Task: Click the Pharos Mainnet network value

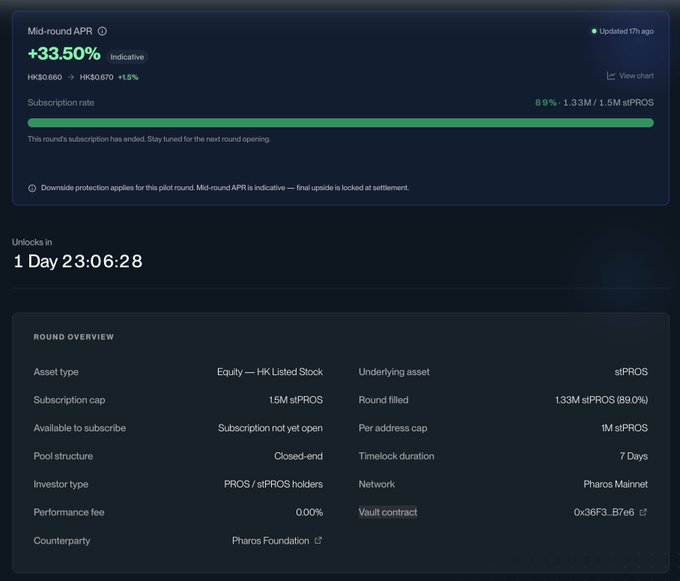Action: [x=615, y=484]
